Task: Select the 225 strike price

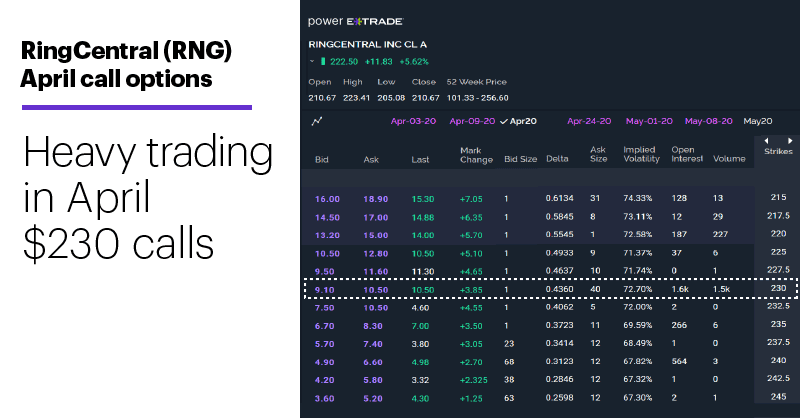Action: 778,252
